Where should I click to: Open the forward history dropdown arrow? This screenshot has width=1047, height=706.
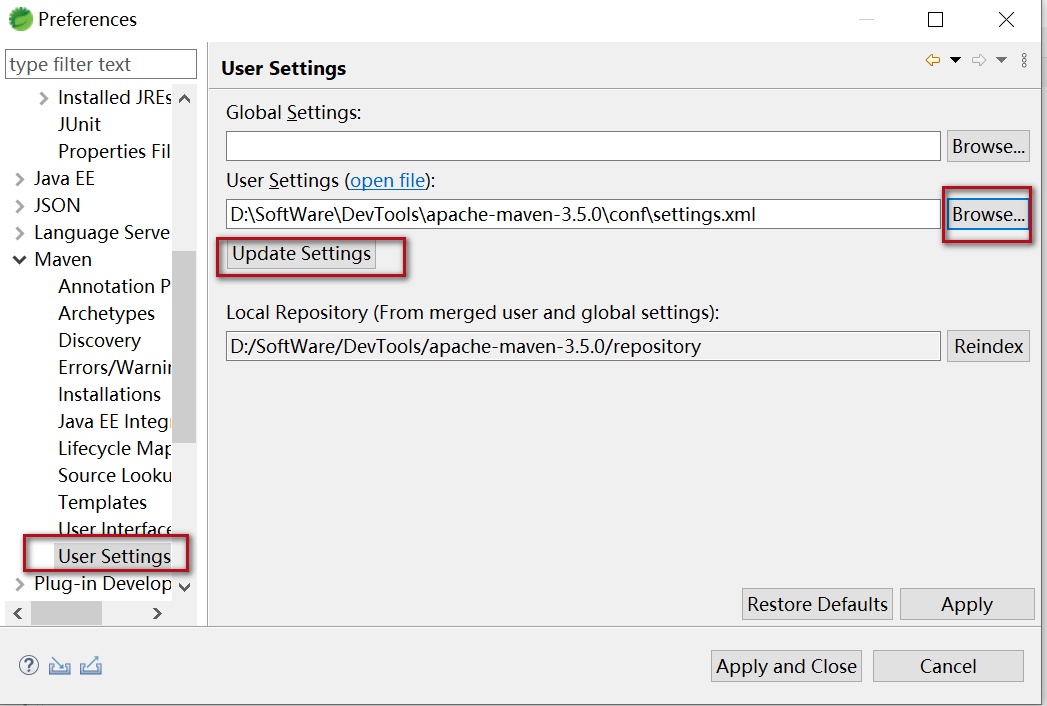click(x=1001, y=61)
